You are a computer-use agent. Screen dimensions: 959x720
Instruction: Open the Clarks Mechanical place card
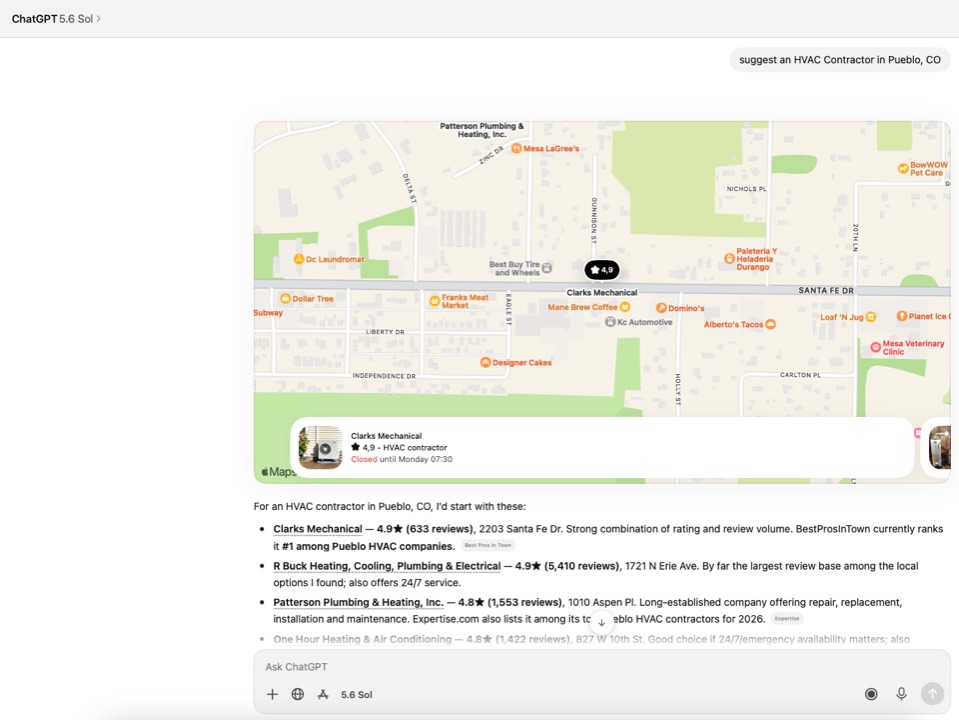click(602, 447)
